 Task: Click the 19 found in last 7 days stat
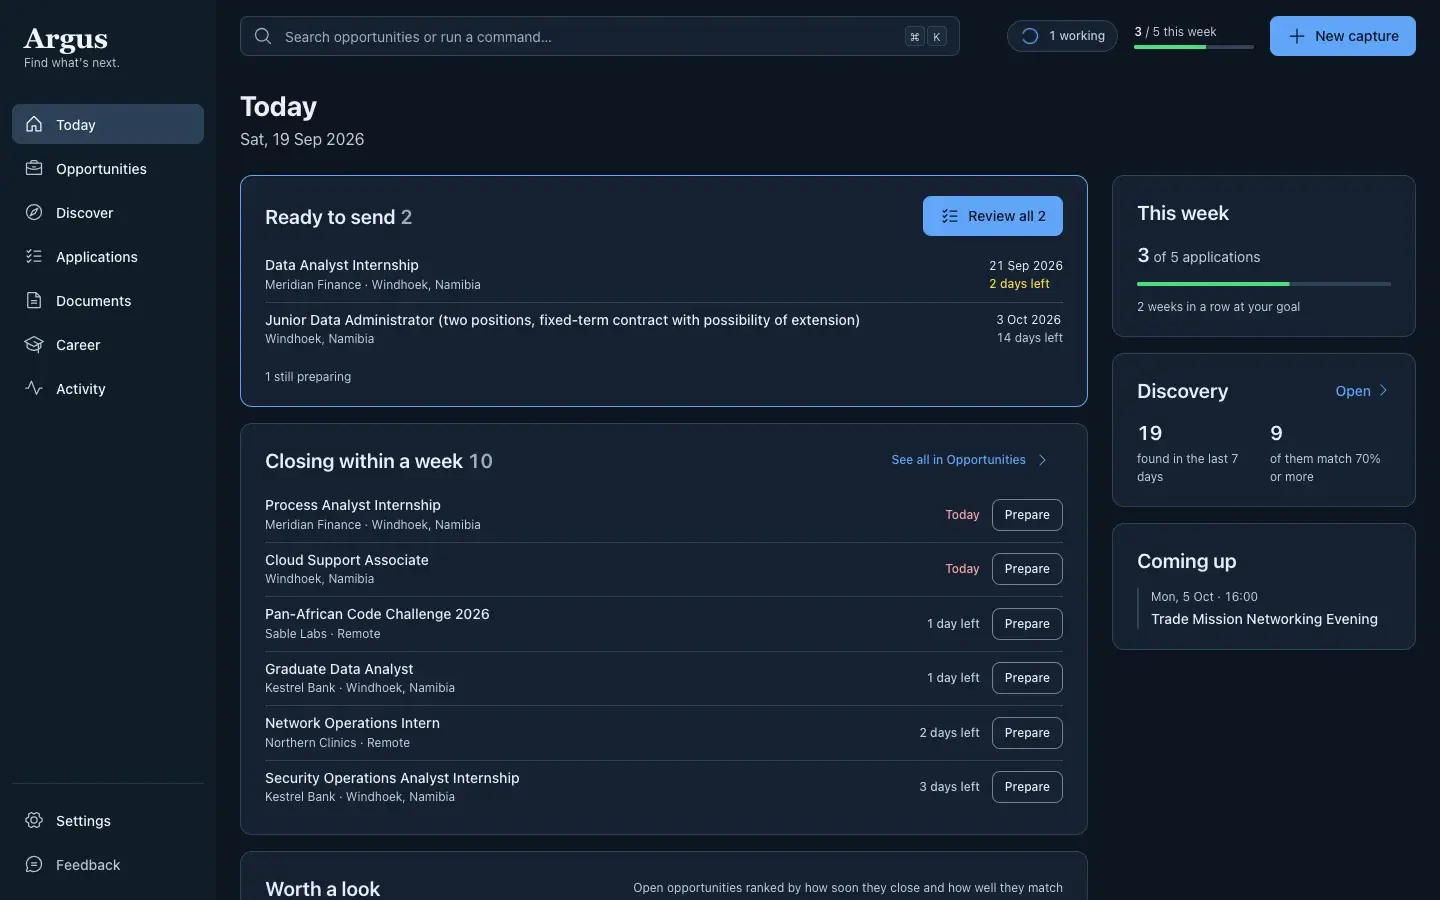coord(1191,453)
